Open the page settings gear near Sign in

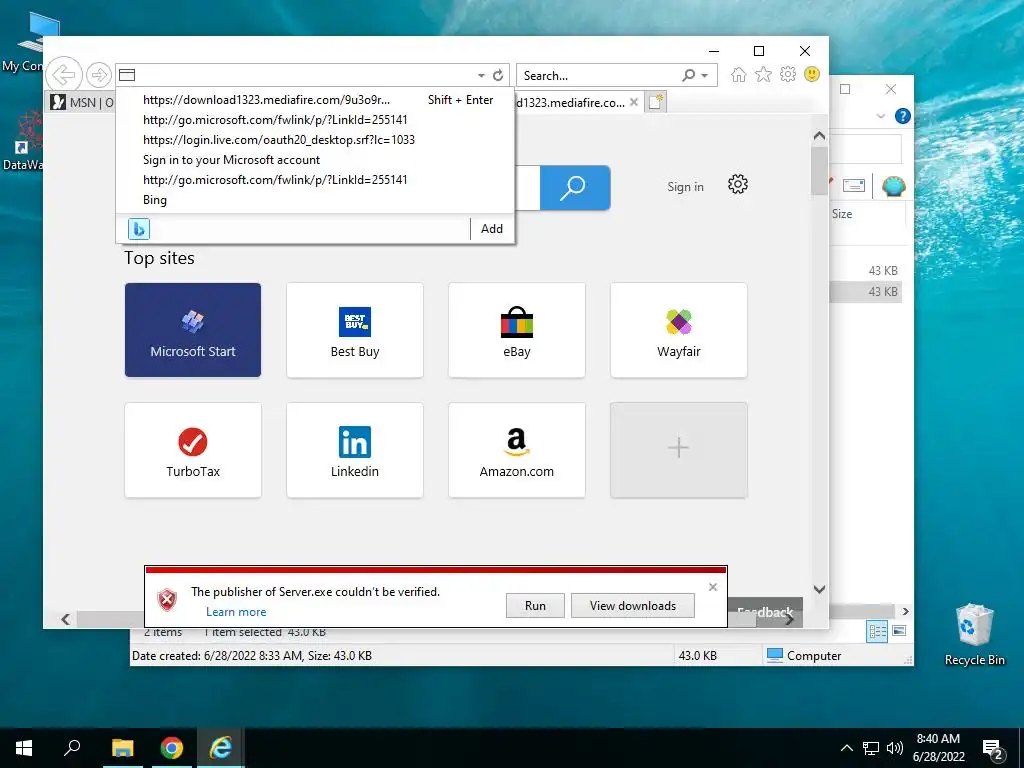pyautogui.click(x=738, y=184)
